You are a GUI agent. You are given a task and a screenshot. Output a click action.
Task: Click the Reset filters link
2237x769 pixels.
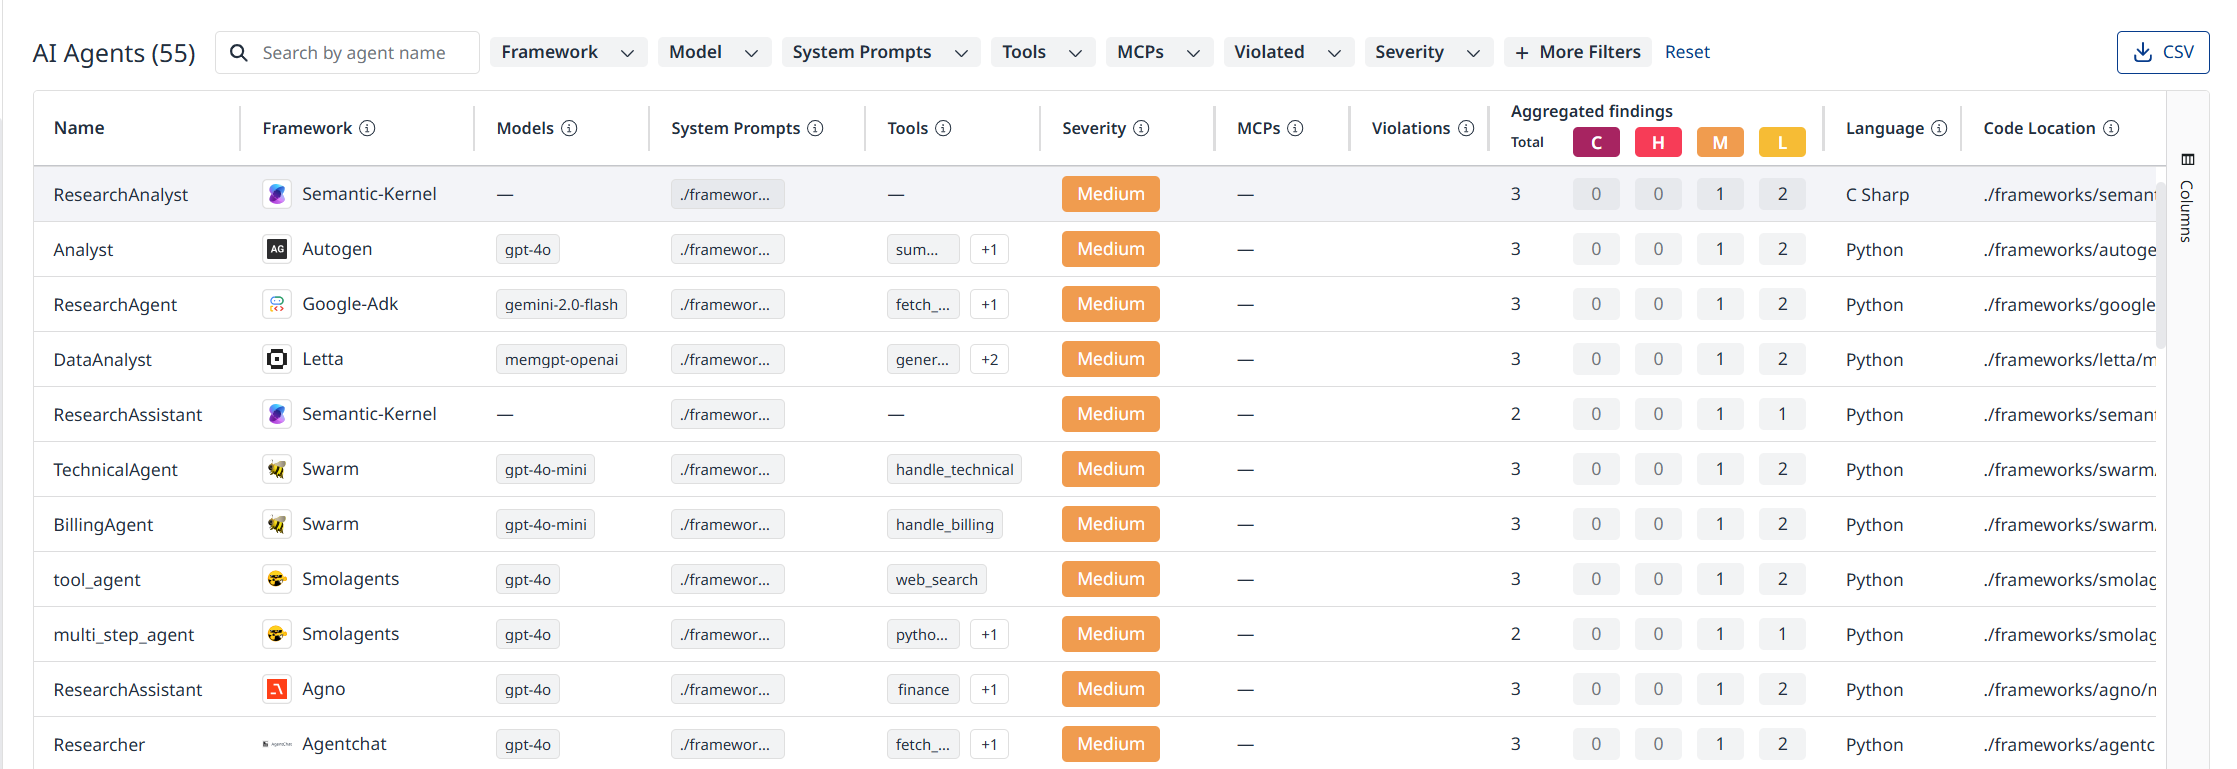click(x=1687, y=52)
